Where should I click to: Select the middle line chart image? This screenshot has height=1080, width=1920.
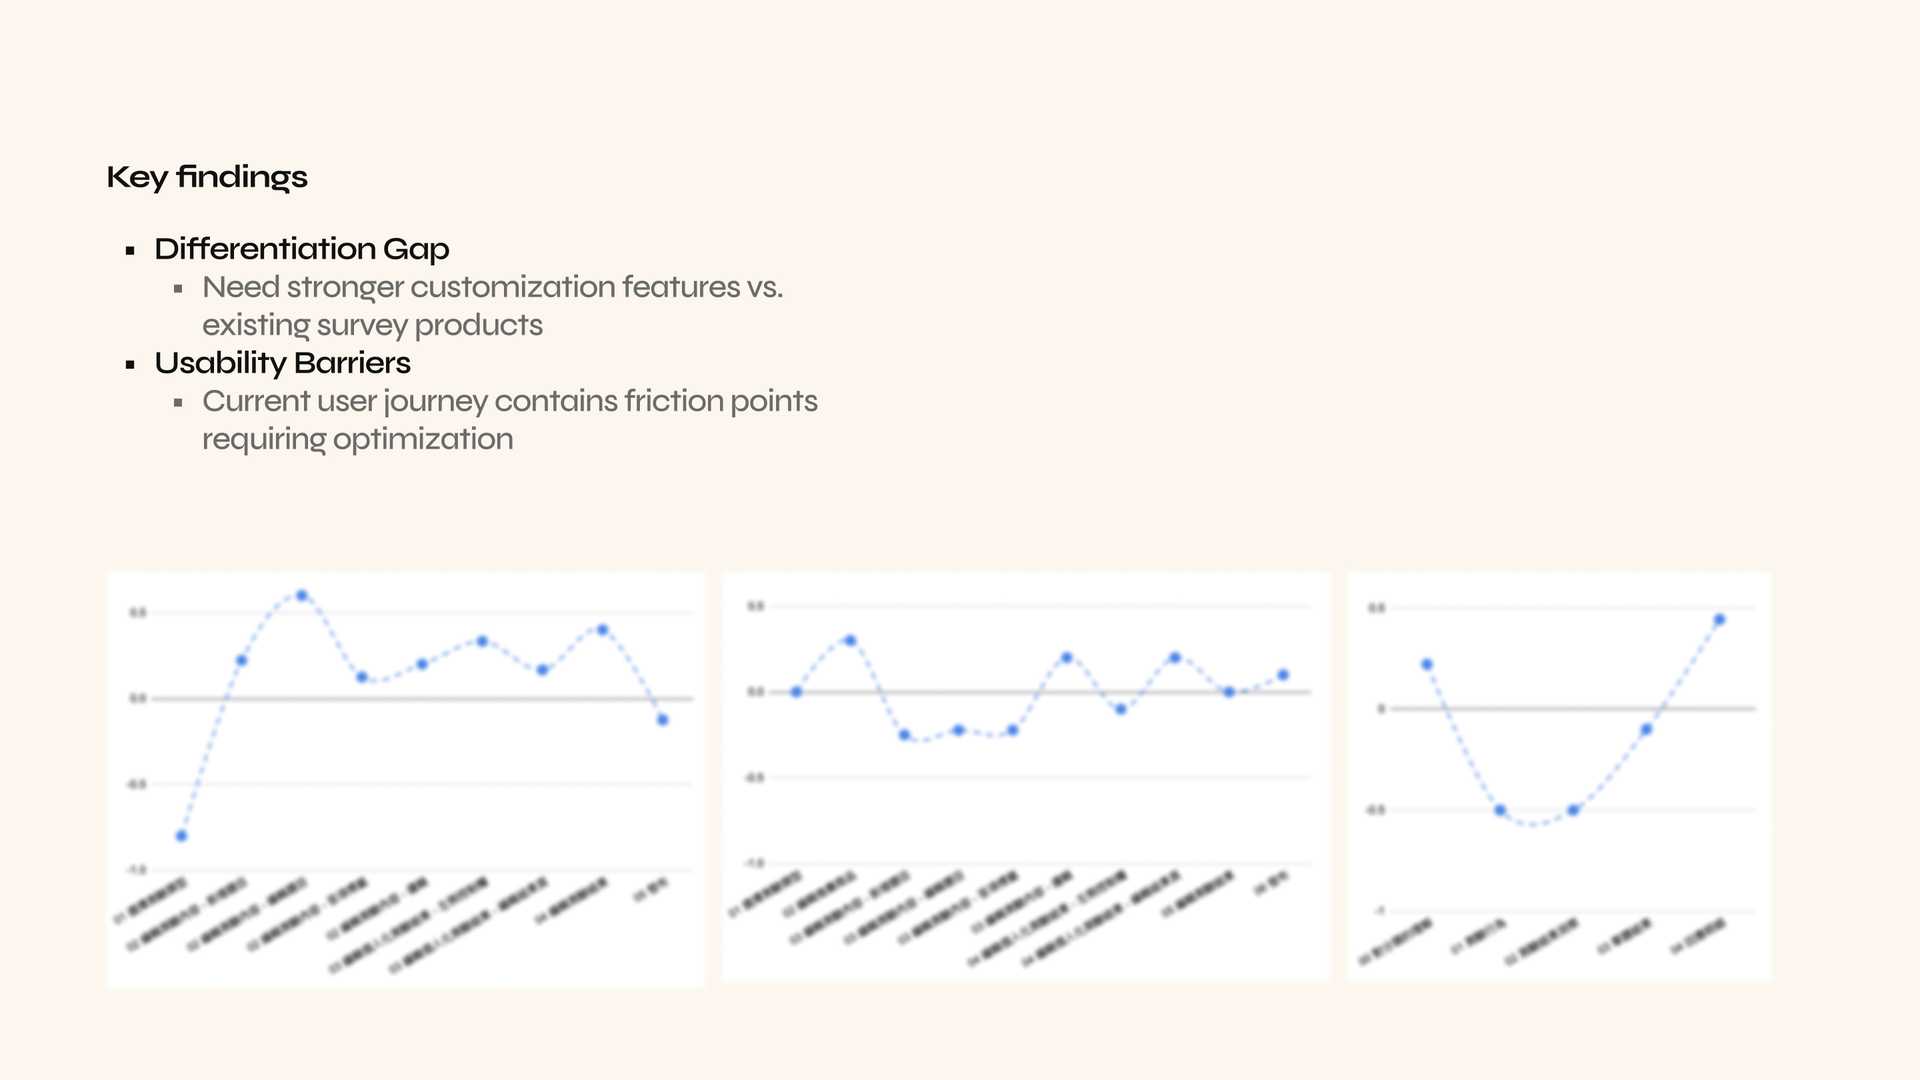1026,775
